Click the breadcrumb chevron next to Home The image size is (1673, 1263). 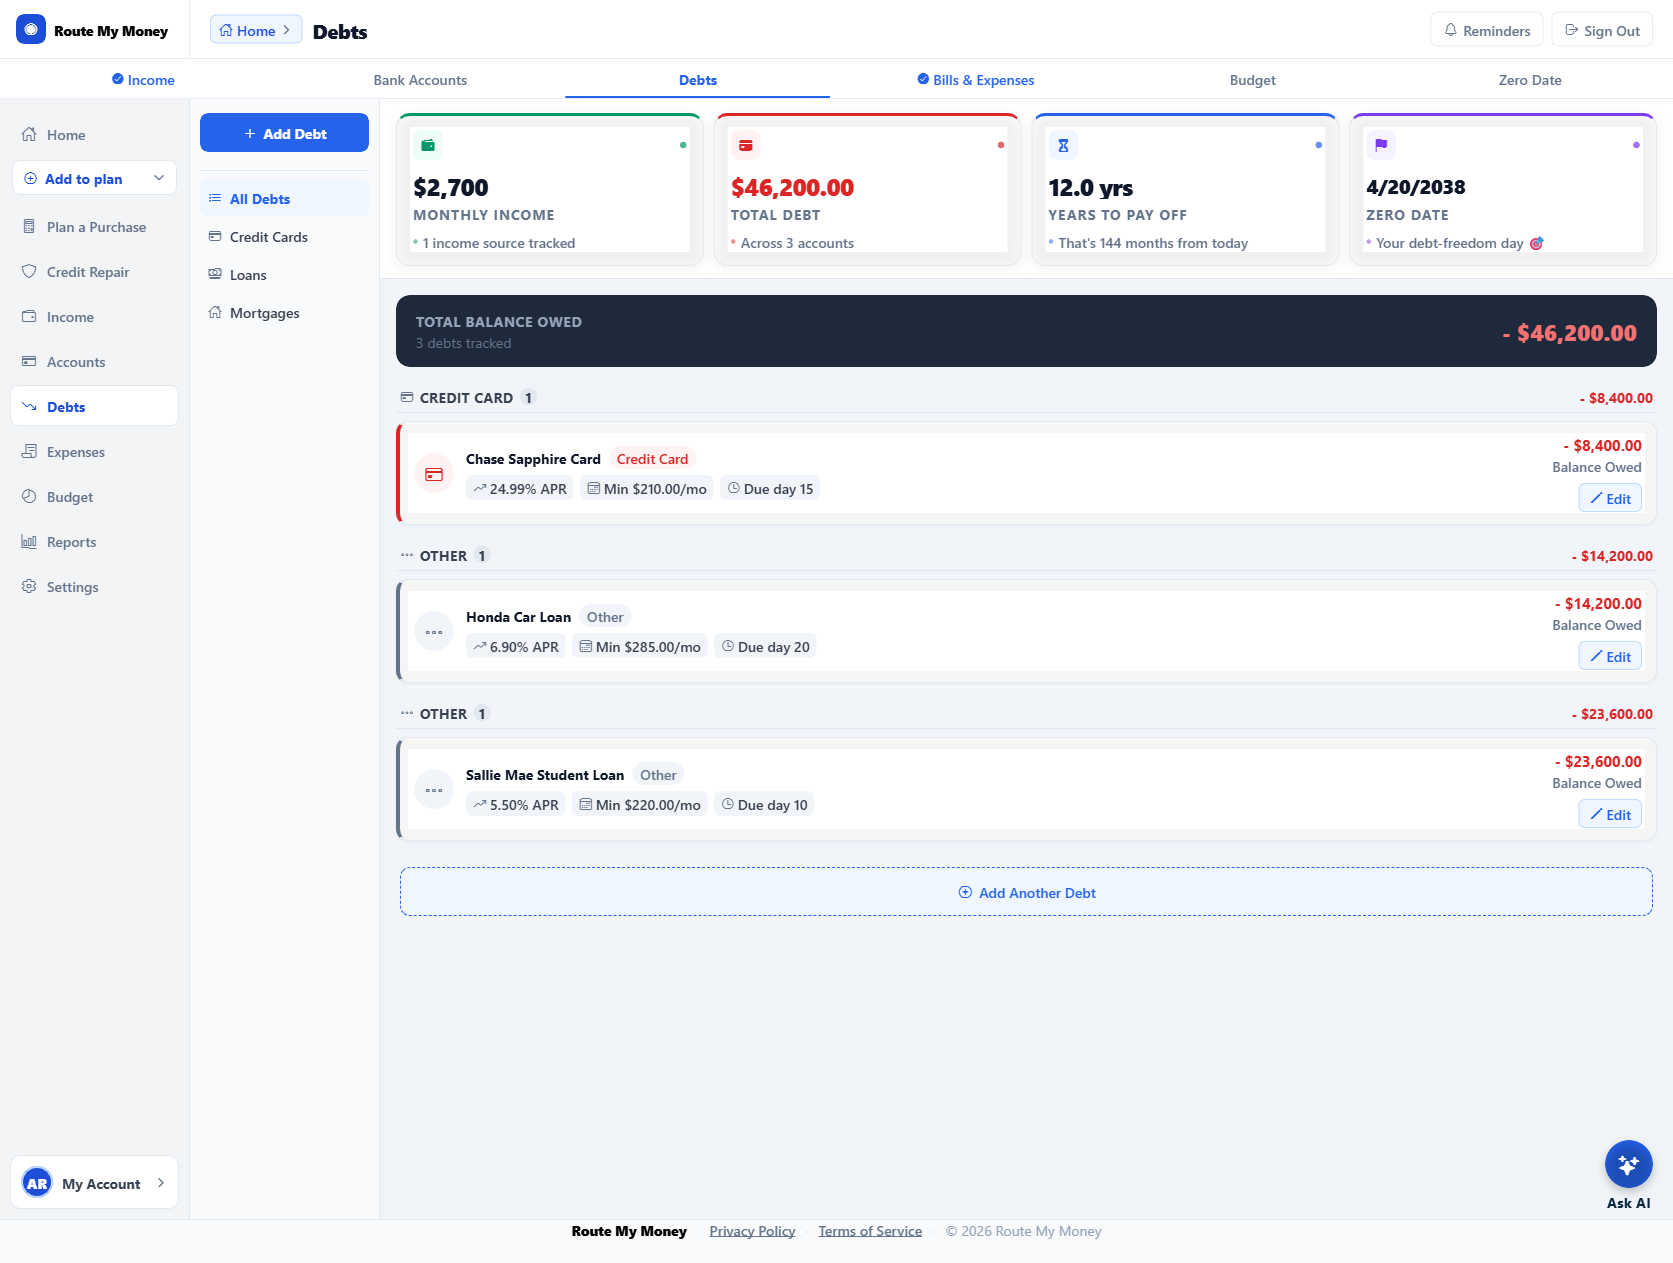[x=287, y=29]
